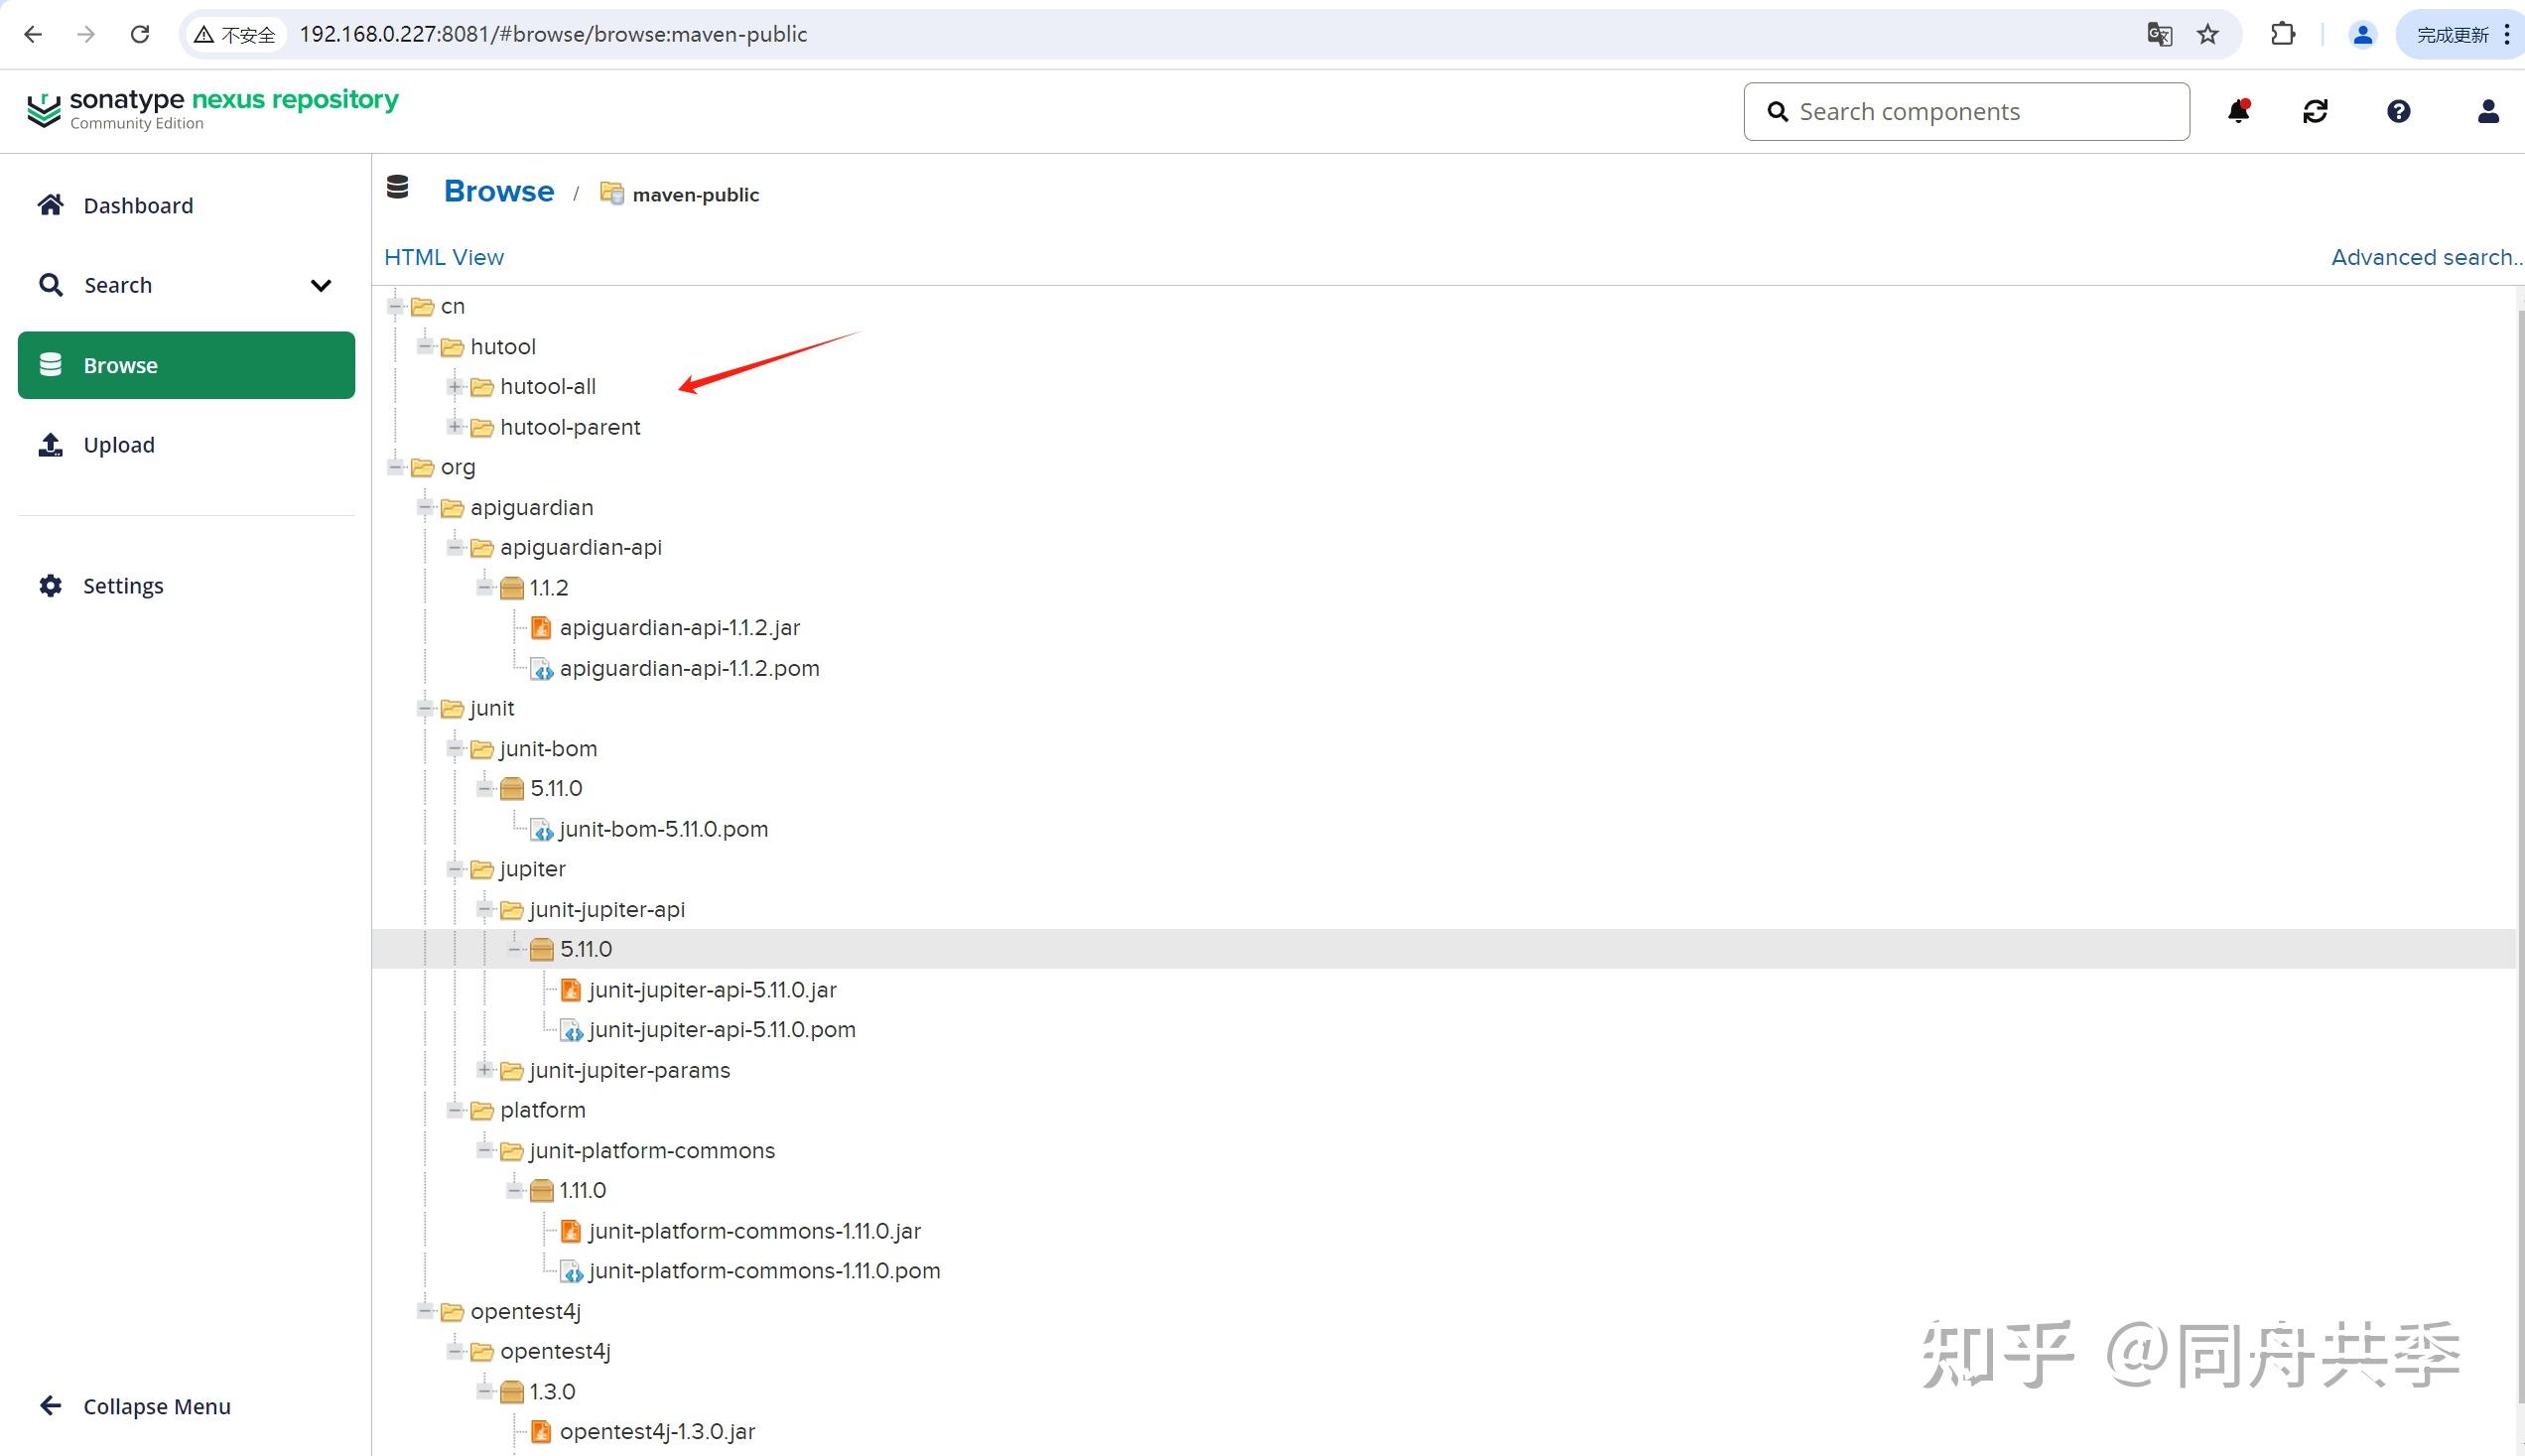Click the refresh icon in Nexus header
Viewport: 2525px width, 1456px height.
[2315, 111]
